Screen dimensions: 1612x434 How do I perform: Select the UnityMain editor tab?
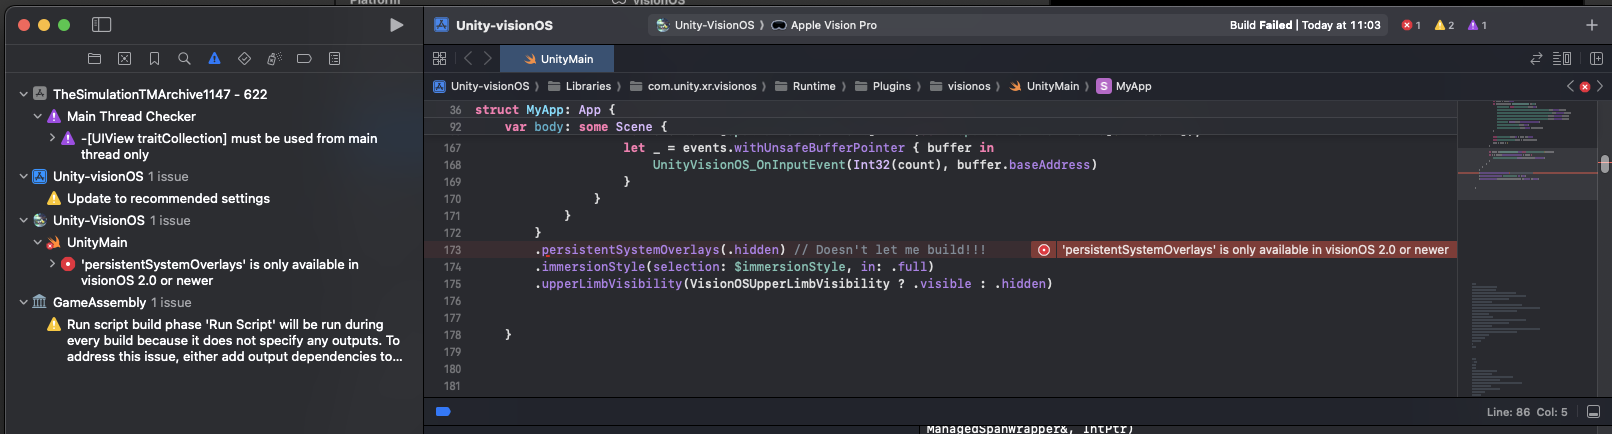pyautogui.click(x=559, y=59)
